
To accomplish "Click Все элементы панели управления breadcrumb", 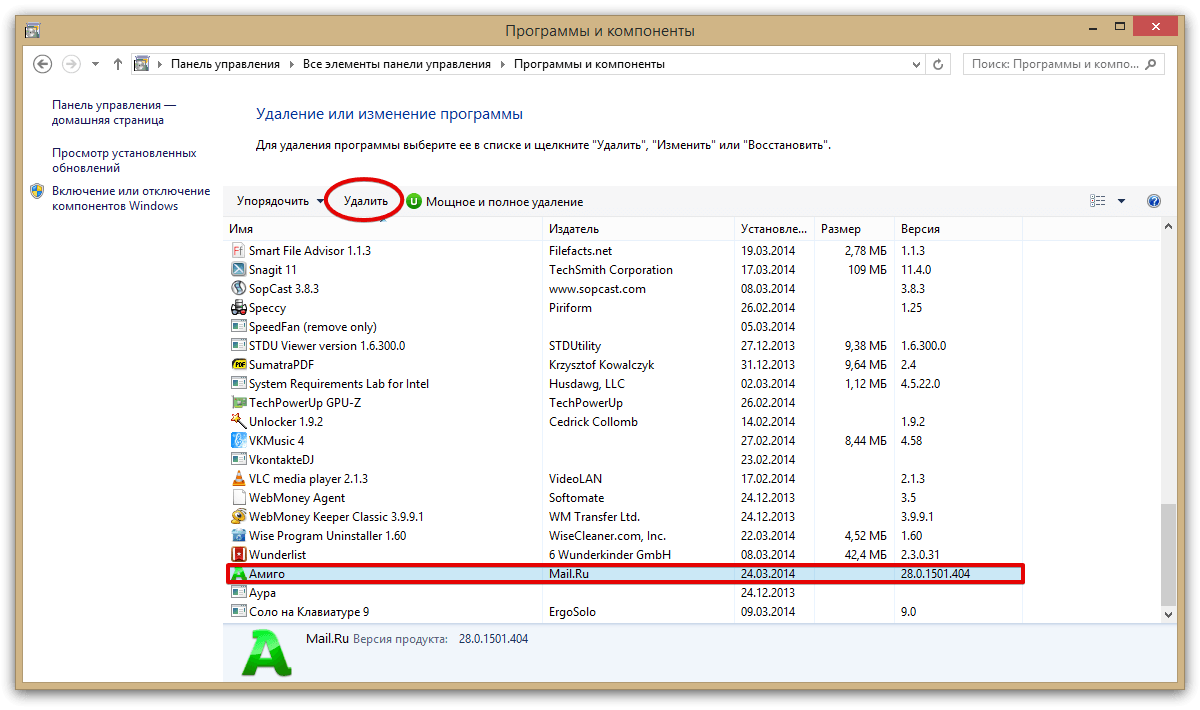I will pos(397,64).
